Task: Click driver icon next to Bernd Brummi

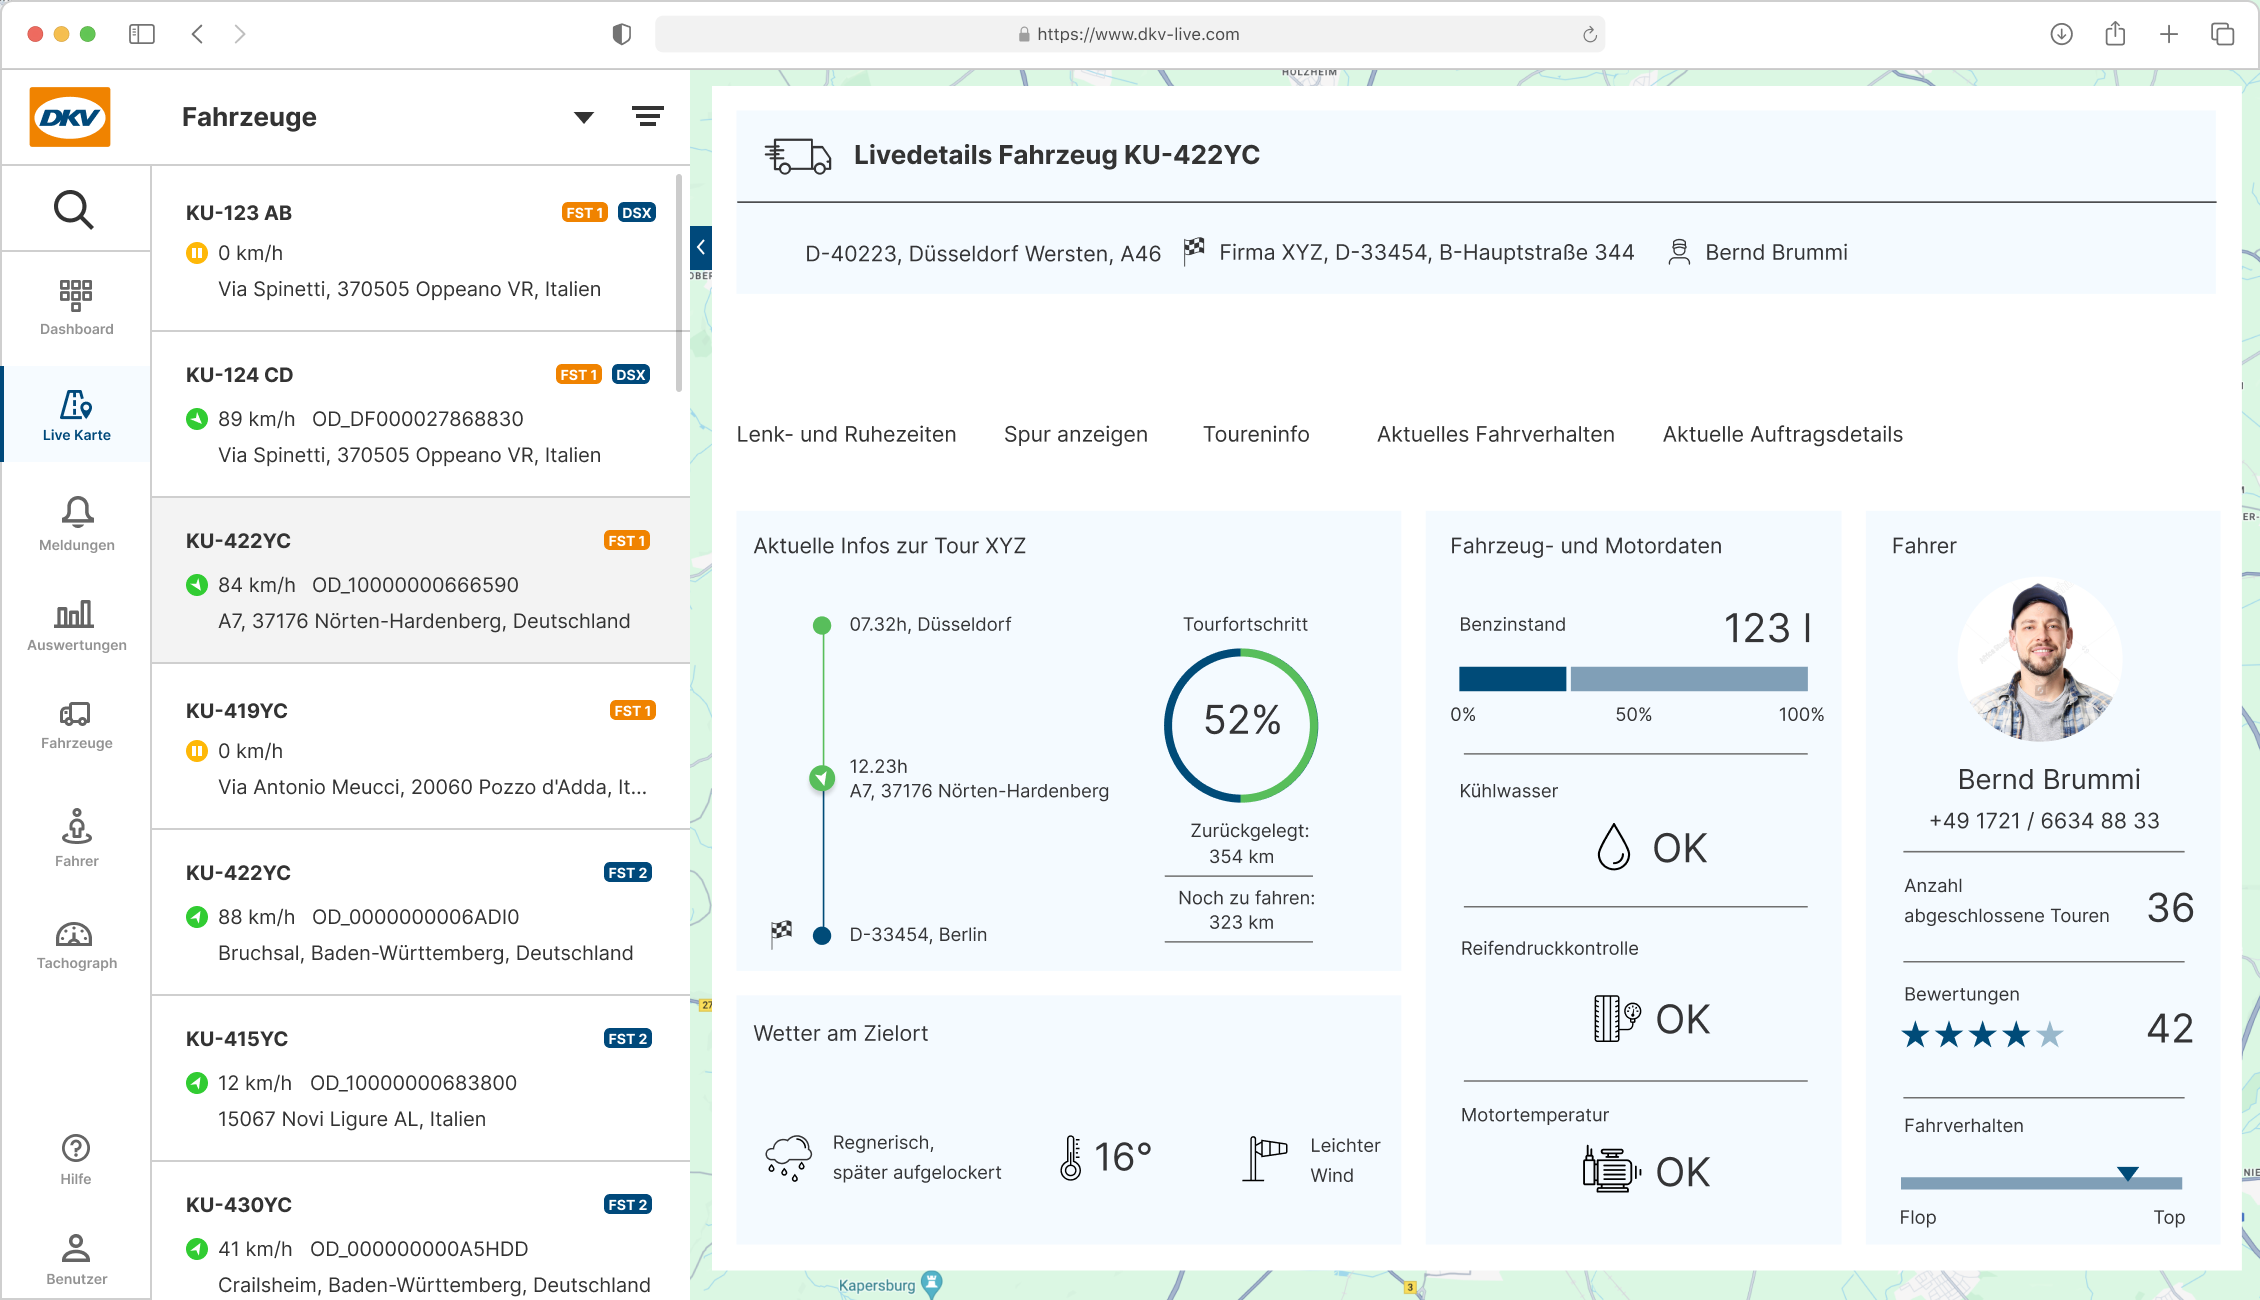Action: 1680,252
